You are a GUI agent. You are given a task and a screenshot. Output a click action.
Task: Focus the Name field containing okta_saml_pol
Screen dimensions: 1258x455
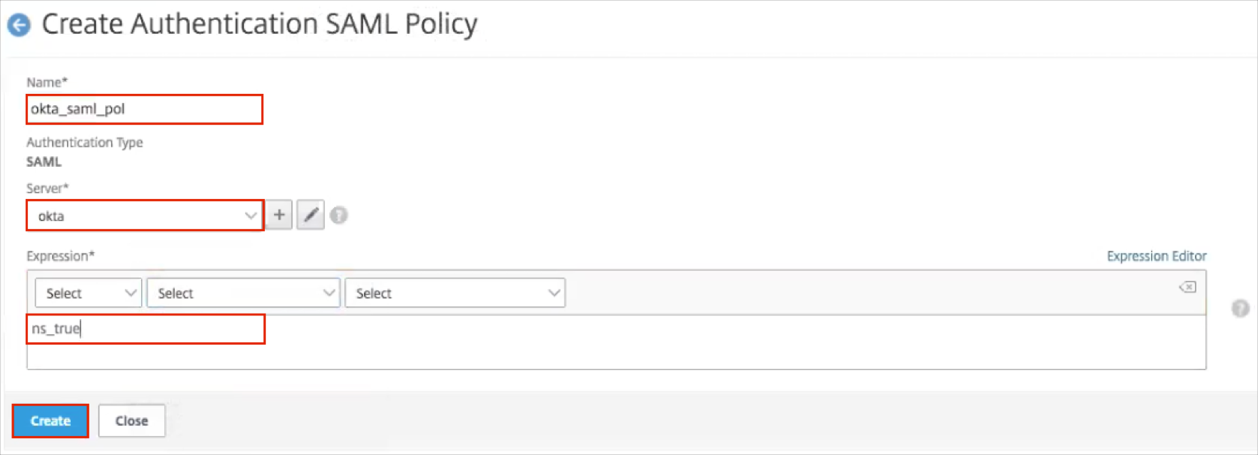[x=145, y=109]
